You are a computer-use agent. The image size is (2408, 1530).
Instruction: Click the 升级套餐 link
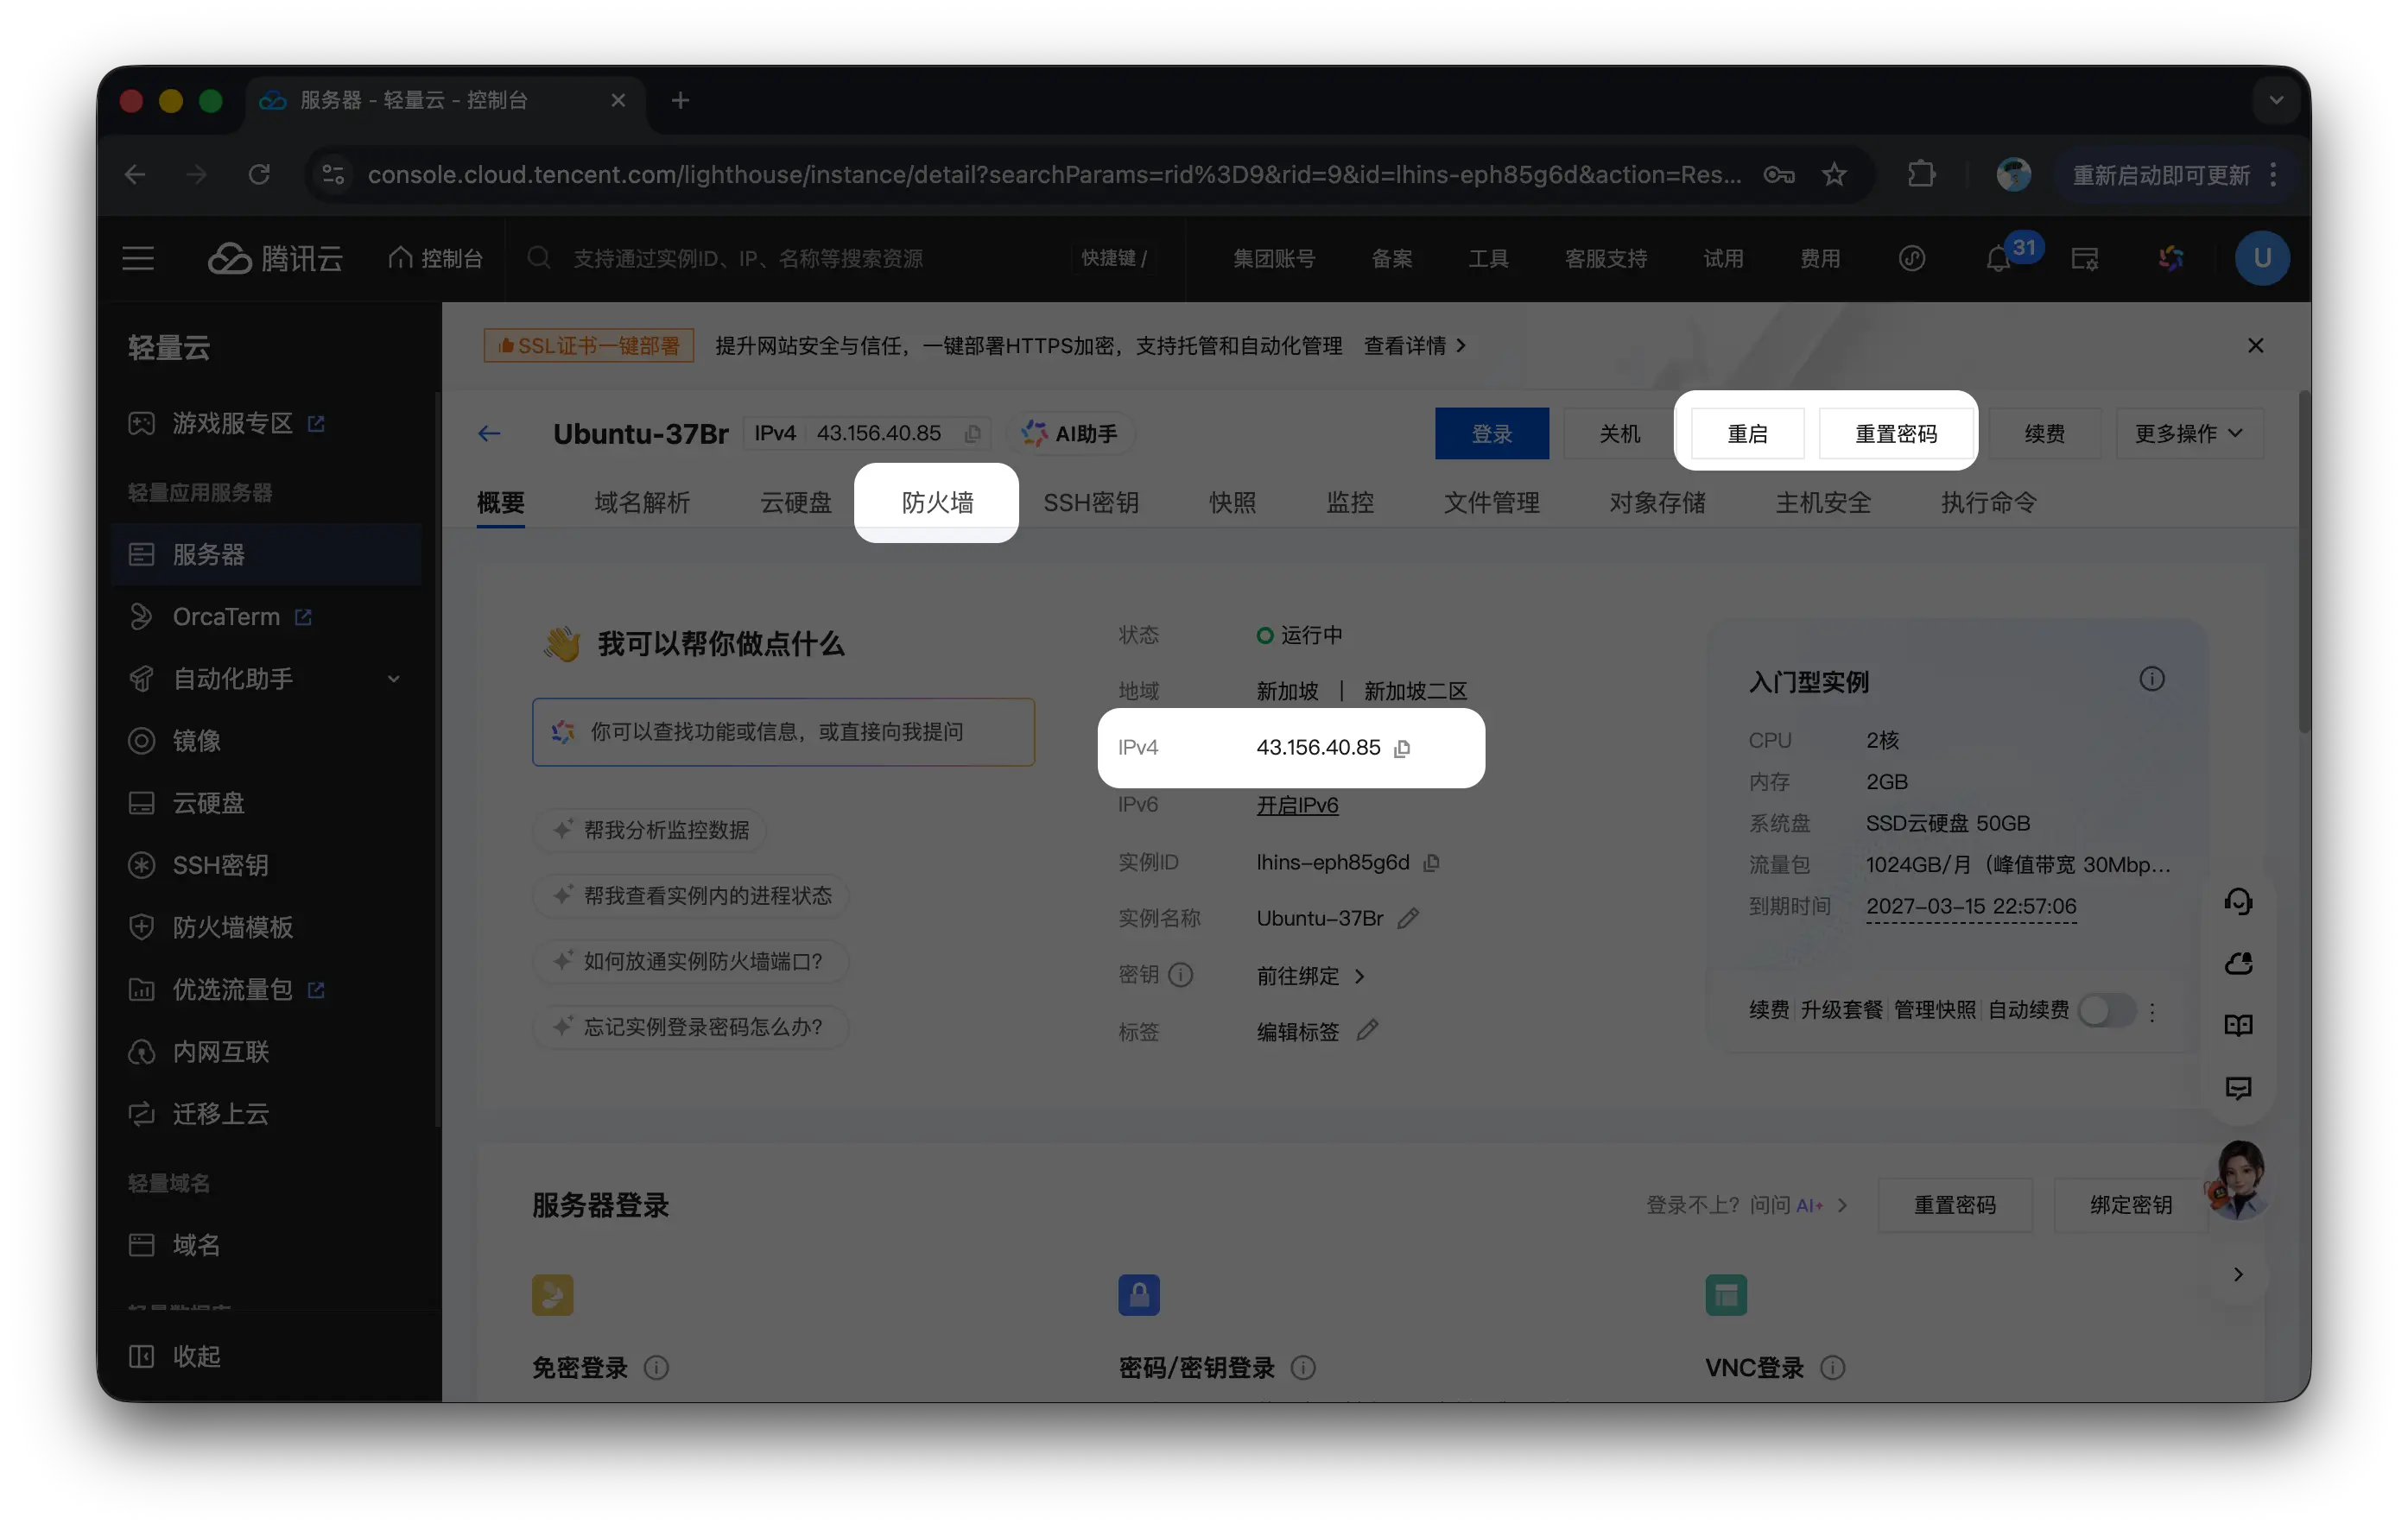1841,1010
